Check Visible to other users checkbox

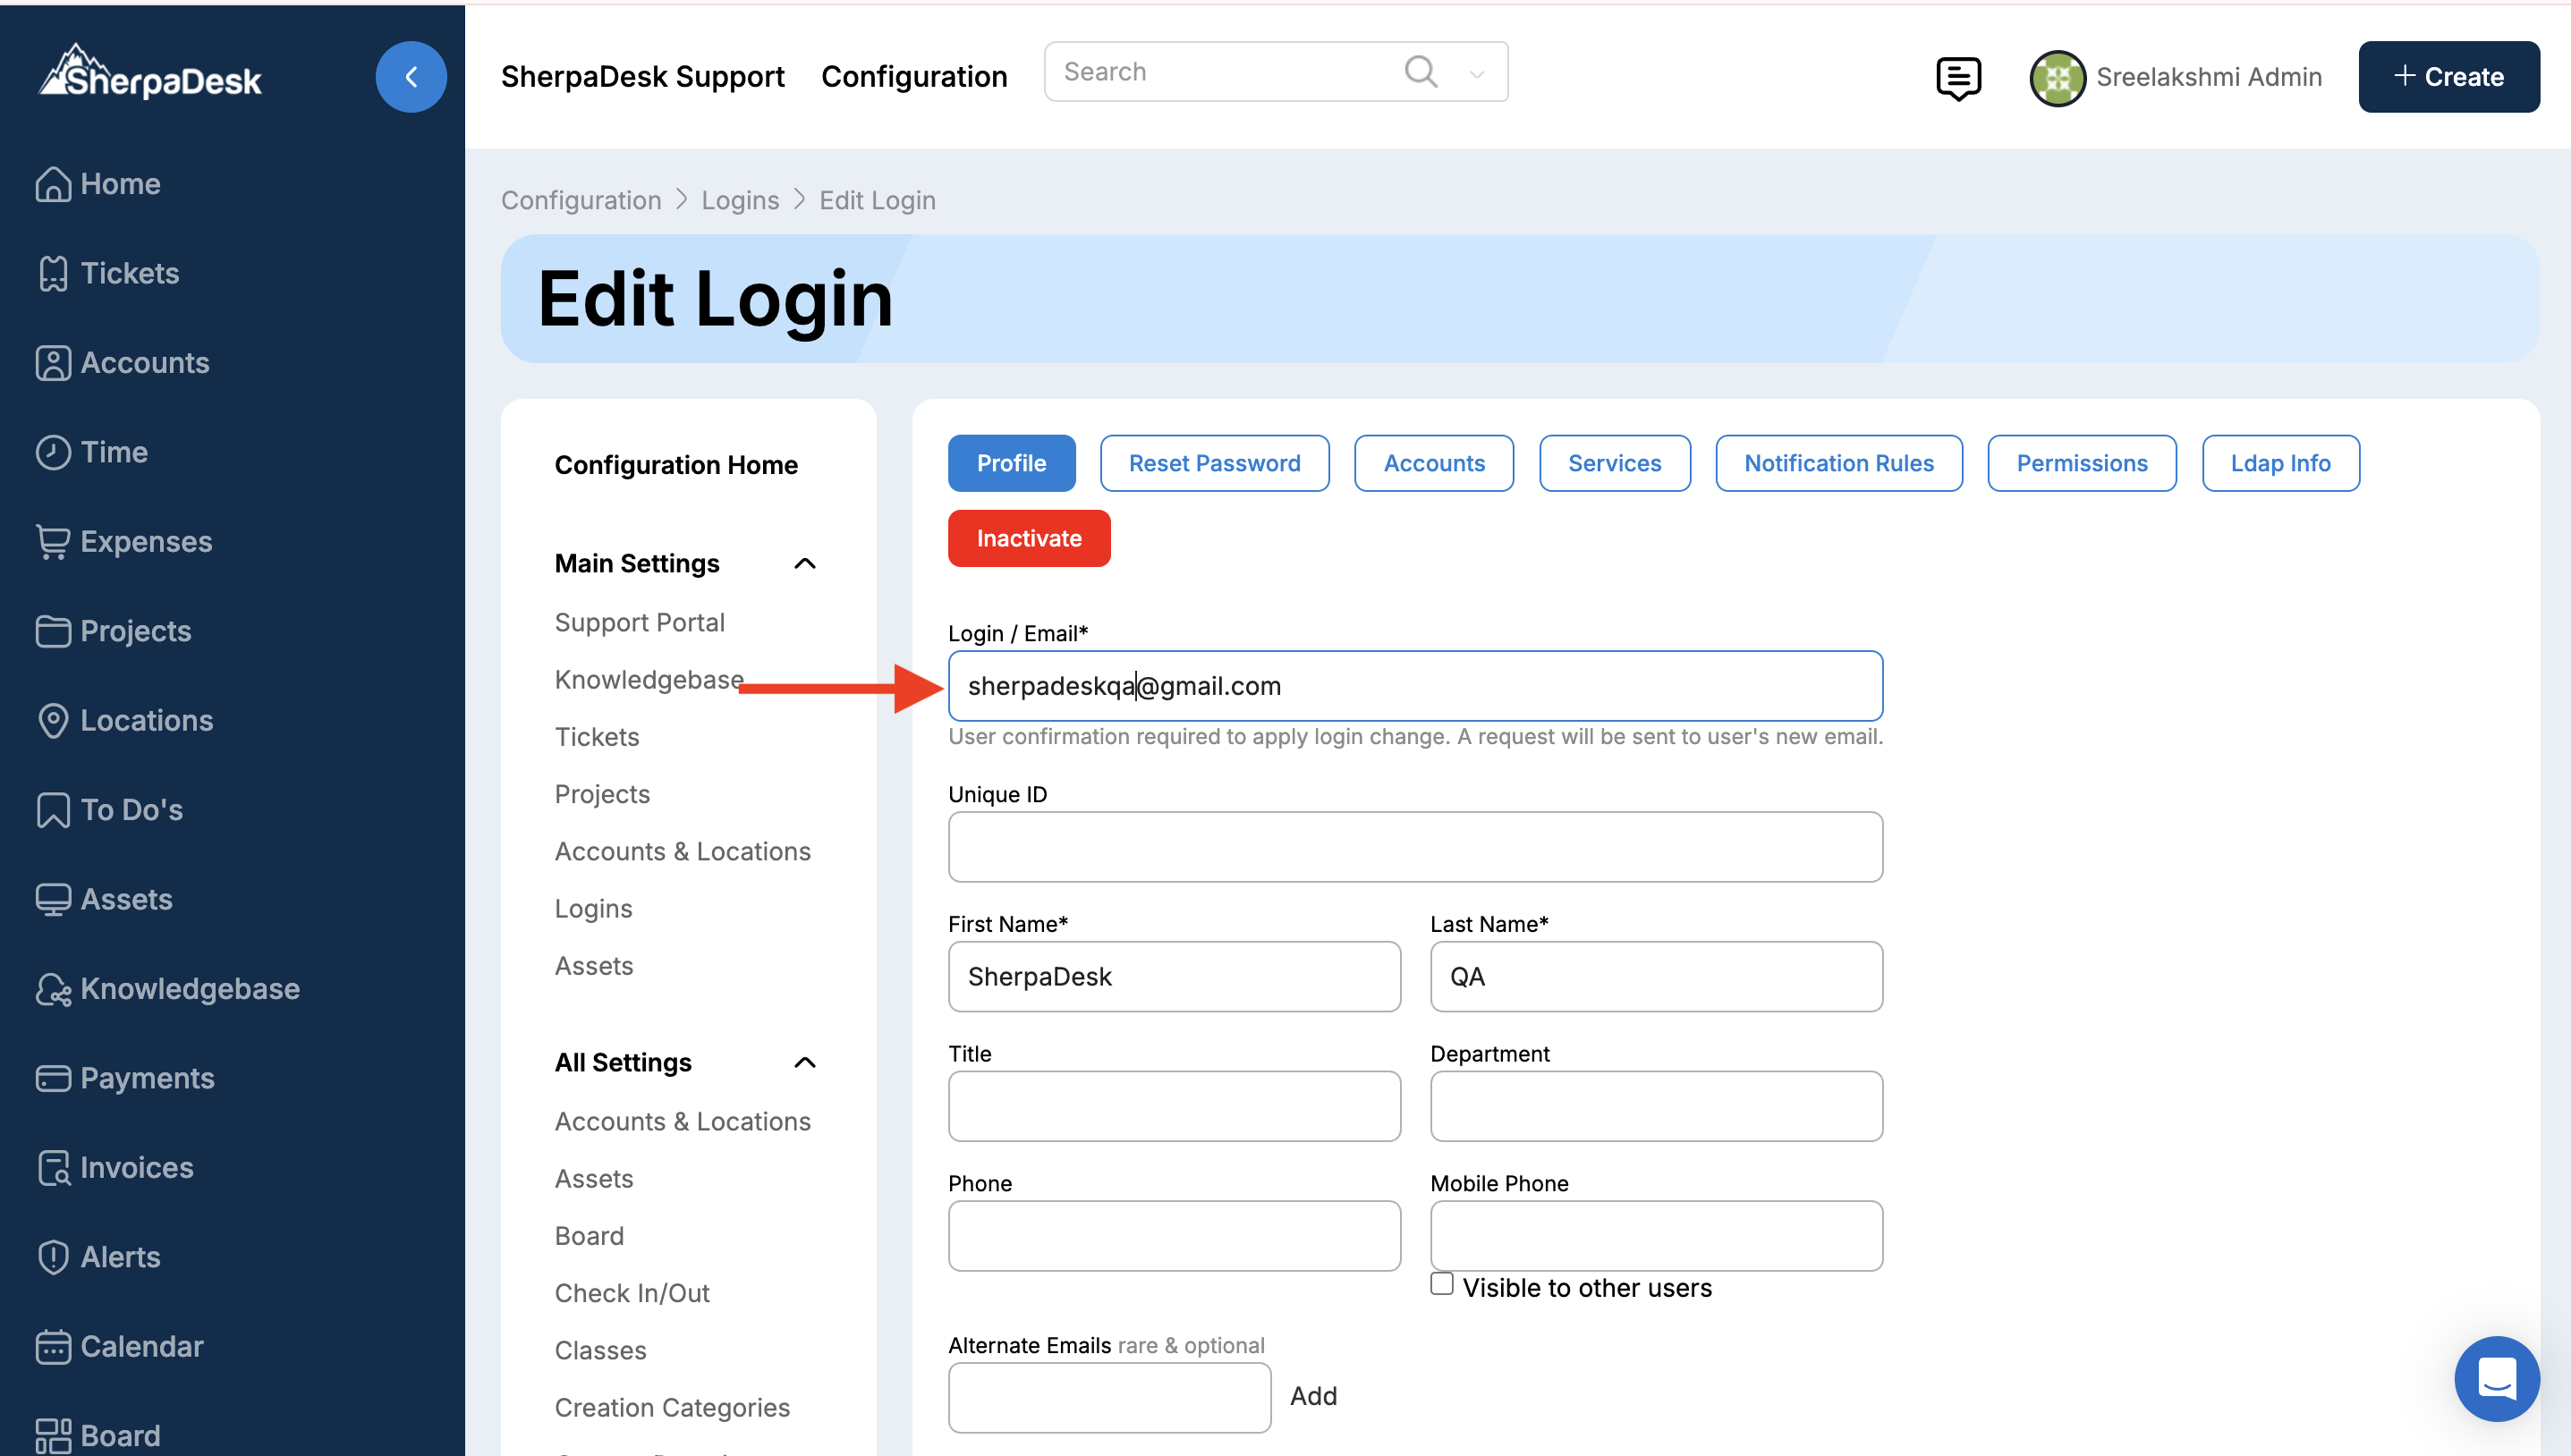(1441, 1284)
